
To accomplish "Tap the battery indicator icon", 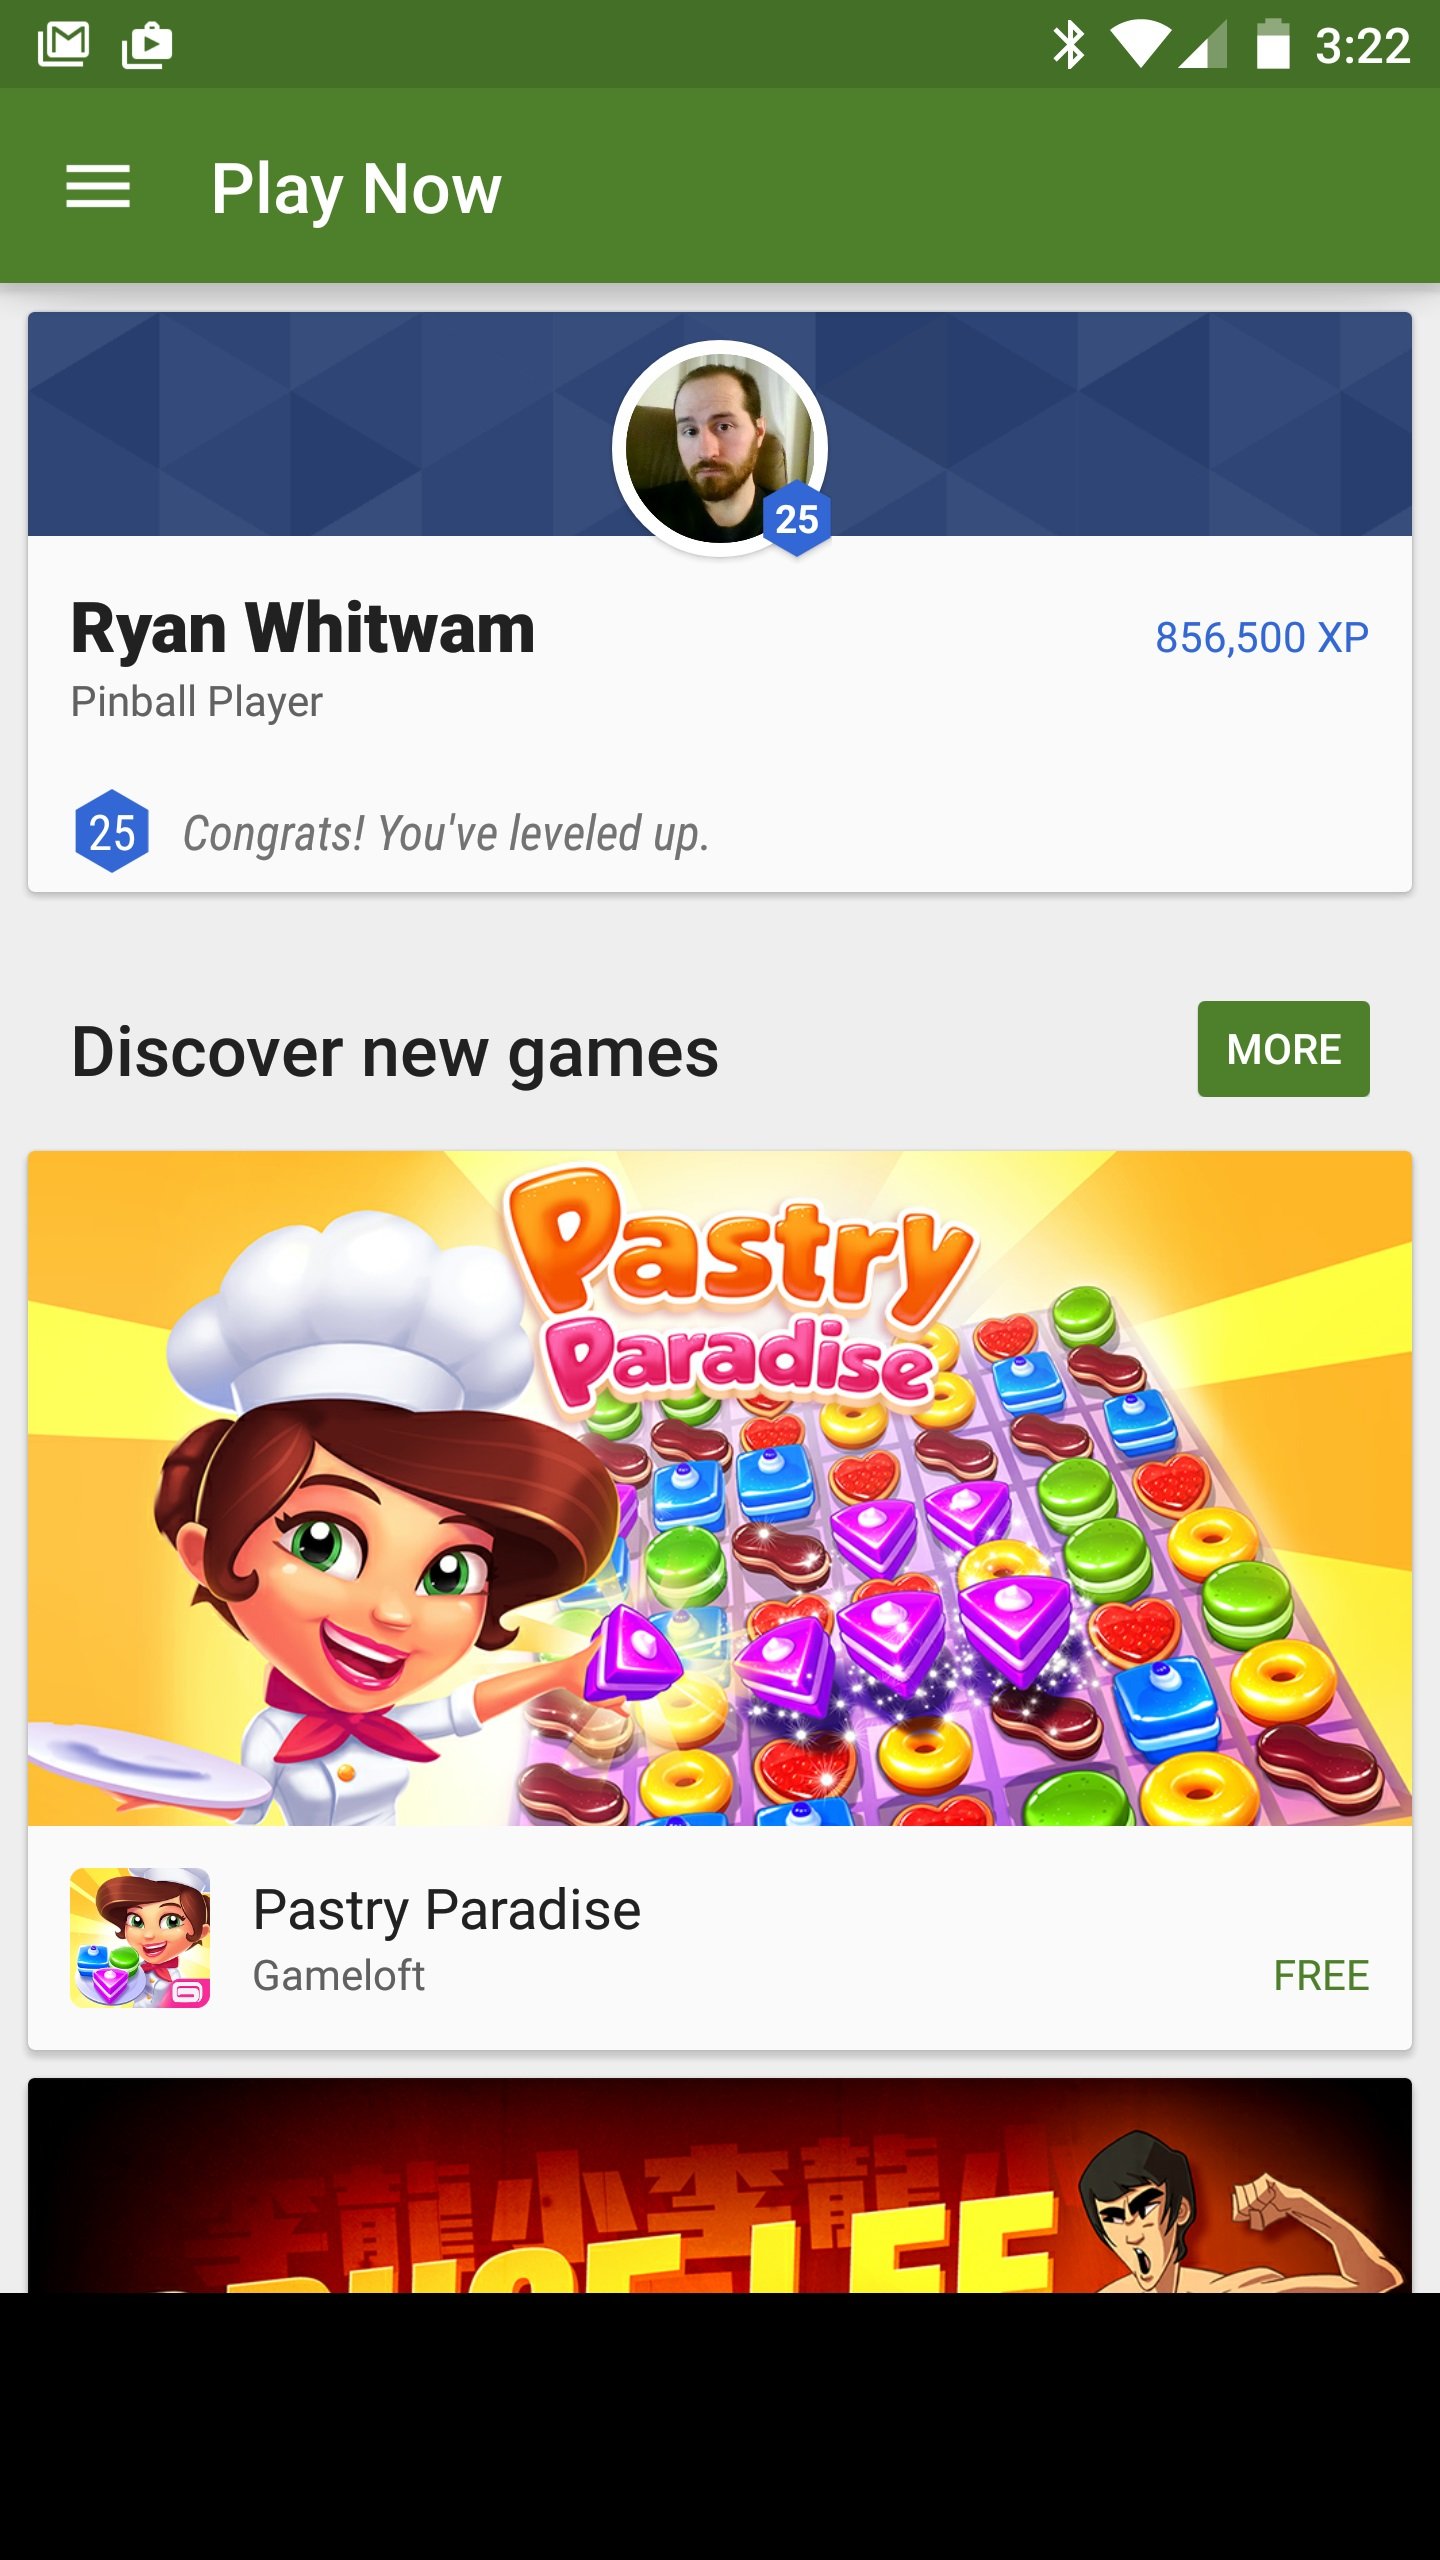I will tap(1272, 44).
